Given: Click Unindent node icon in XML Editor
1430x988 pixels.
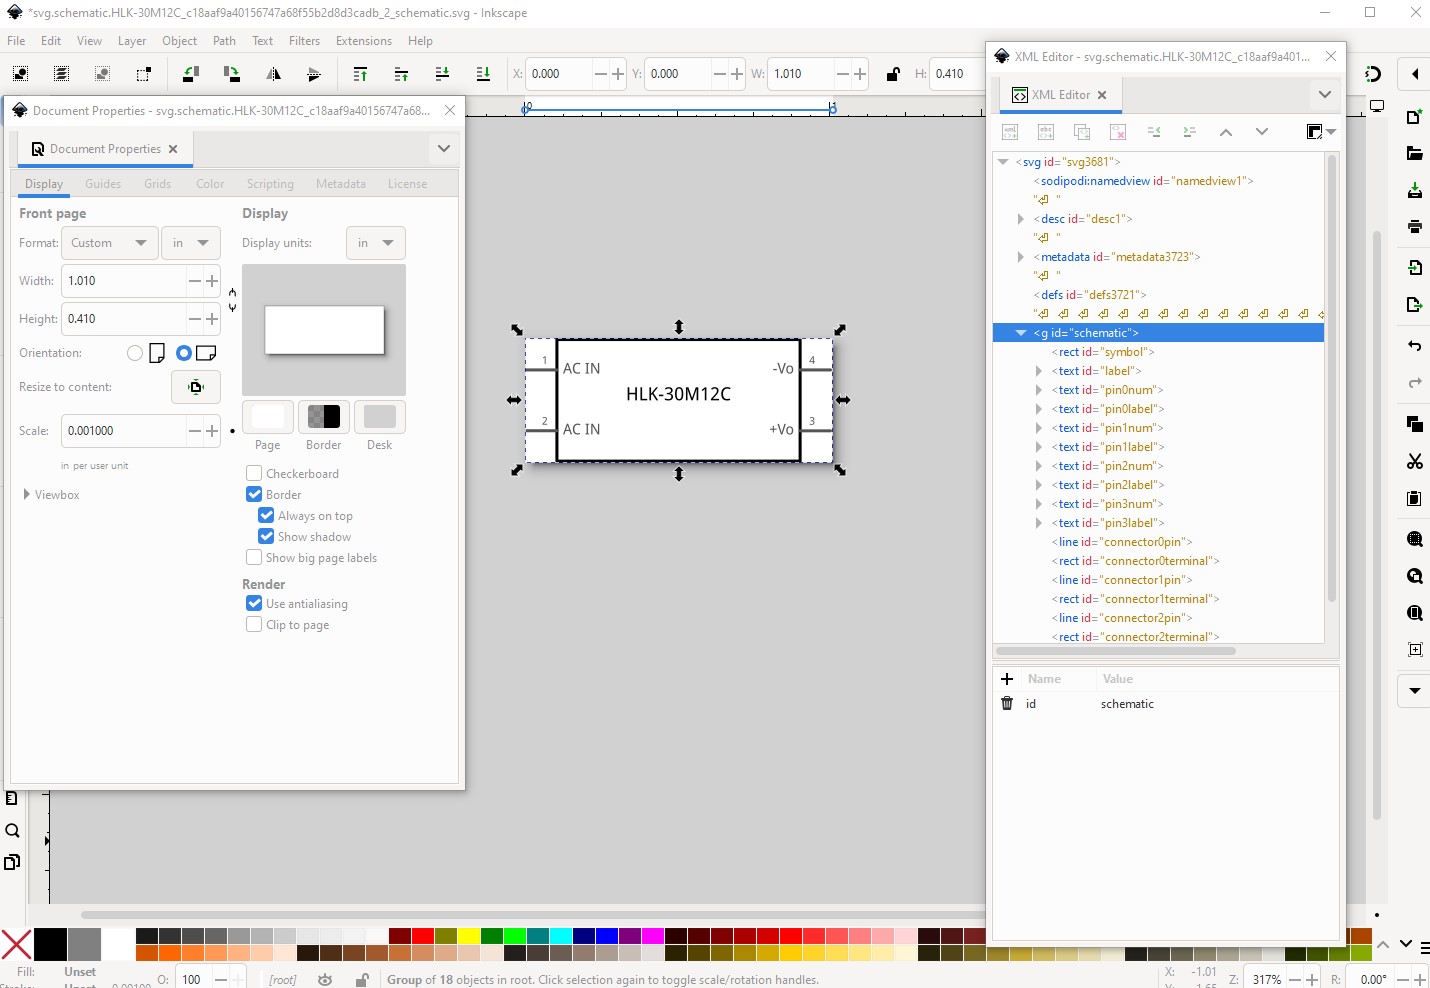Looking at the screenshot, I should (1154, 132).
